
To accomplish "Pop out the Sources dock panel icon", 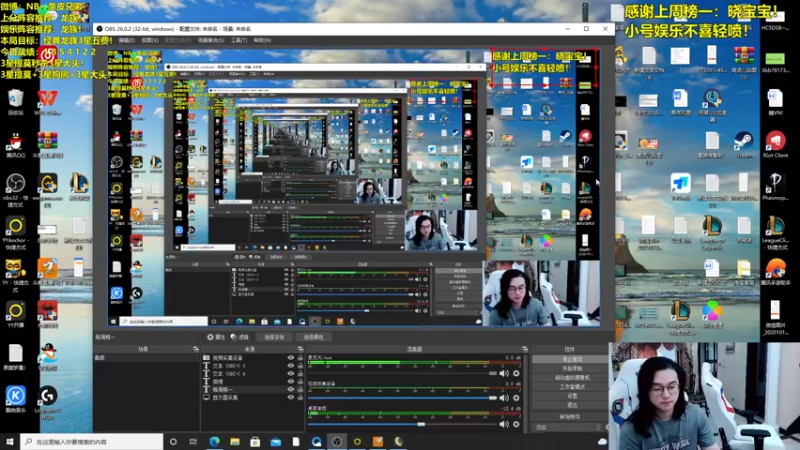I will 300,349.
